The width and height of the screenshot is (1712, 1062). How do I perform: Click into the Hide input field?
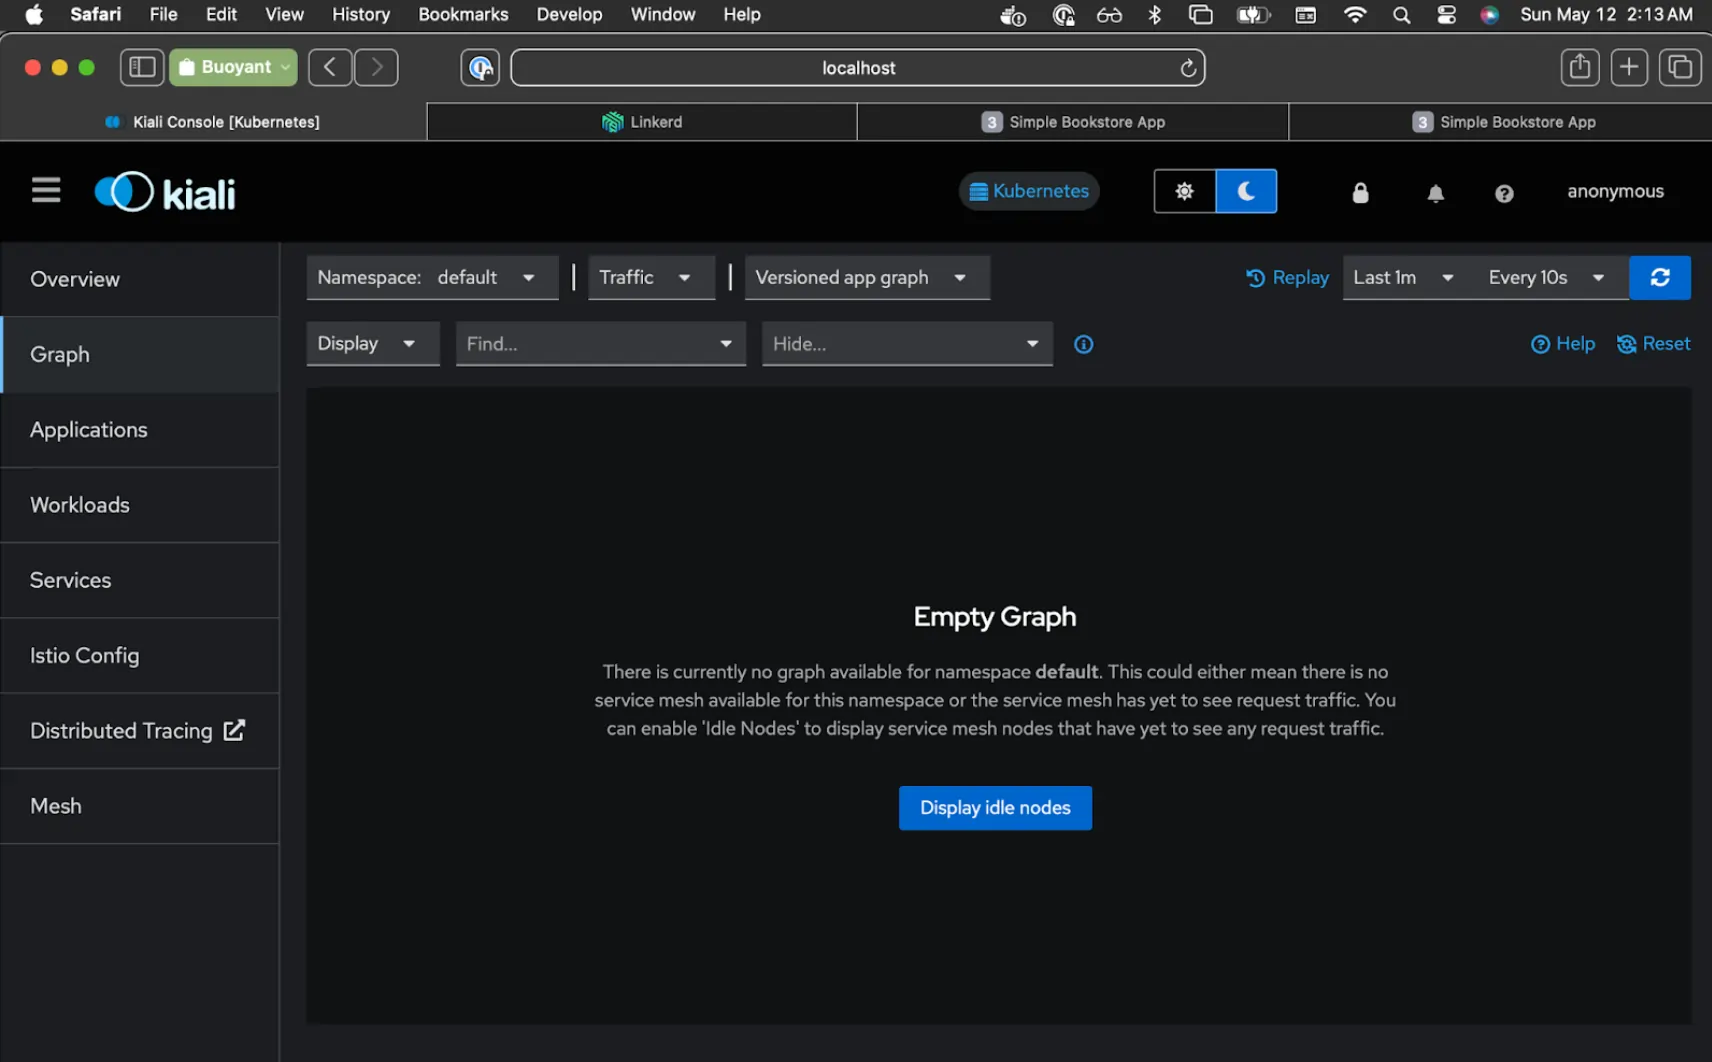(x=887, y=343)
